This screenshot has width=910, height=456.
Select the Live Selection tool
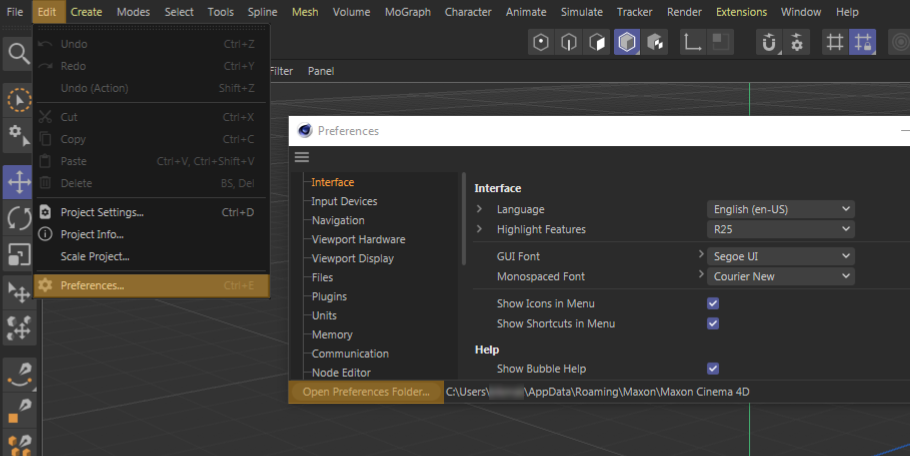coord(18,100)
